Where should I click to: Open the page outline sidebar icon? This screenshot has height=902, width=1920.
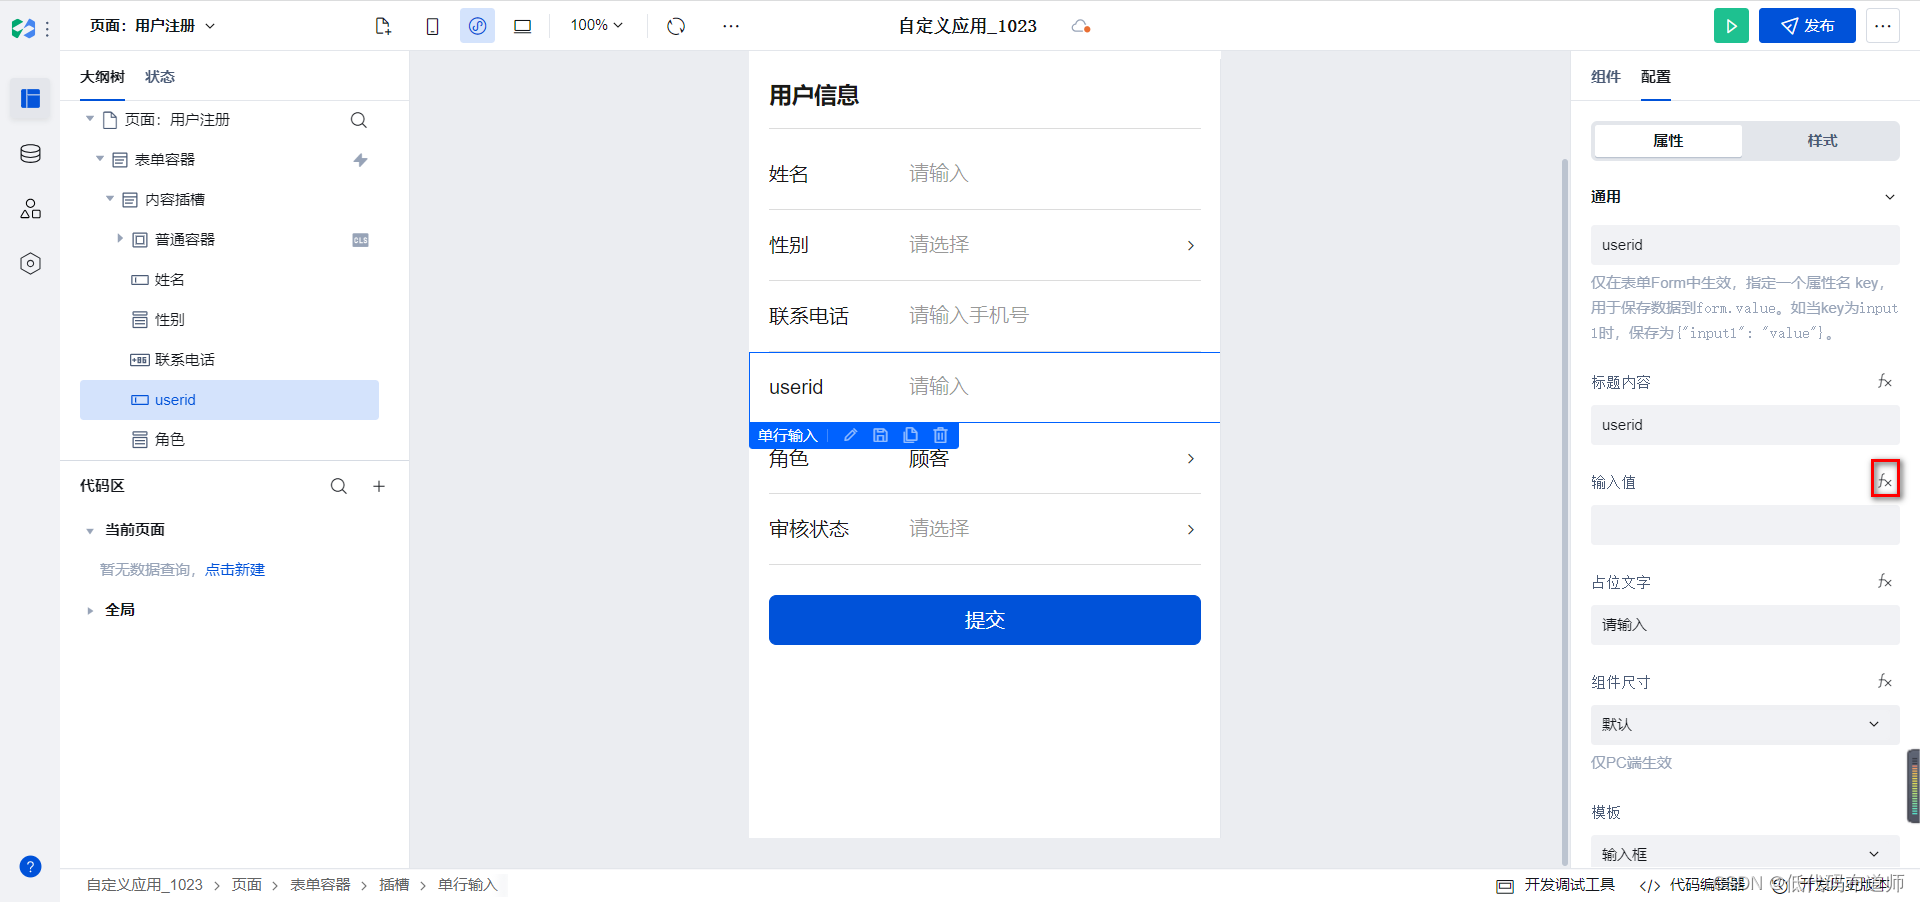(x=30, y=98)
